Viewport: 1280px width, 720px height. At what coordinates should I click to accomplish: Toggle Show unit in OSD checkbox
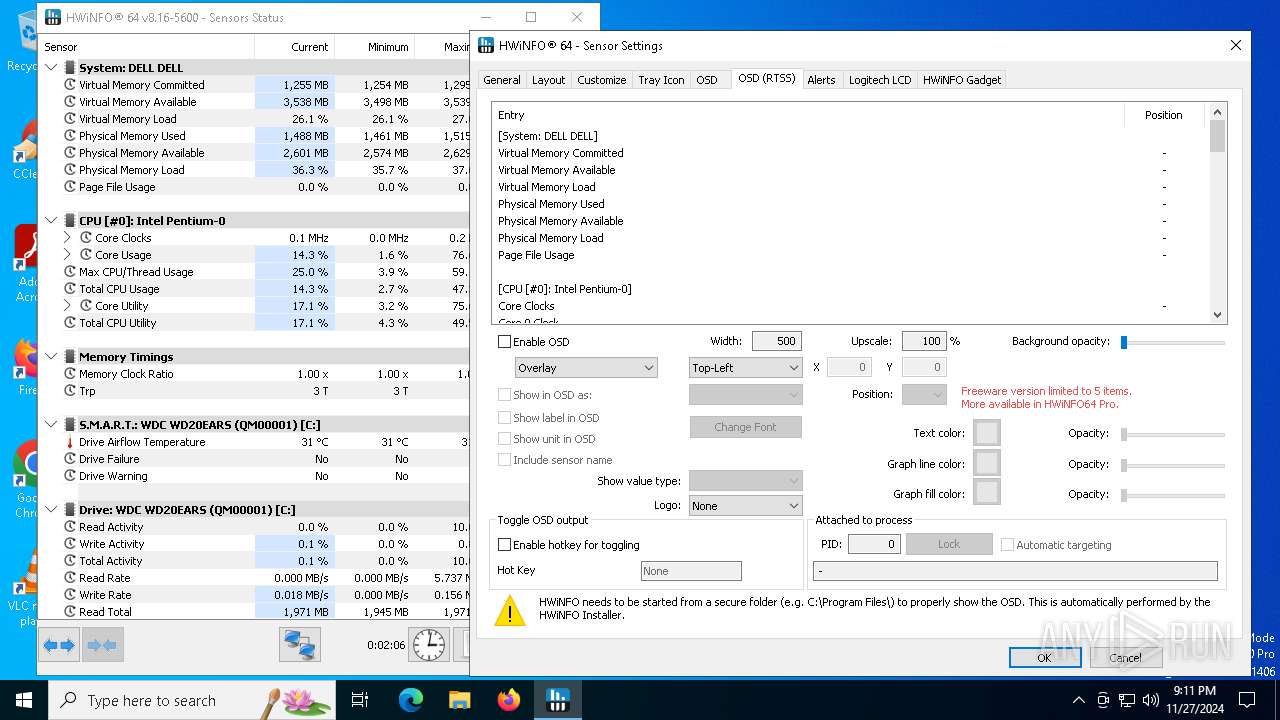(505, 439)
